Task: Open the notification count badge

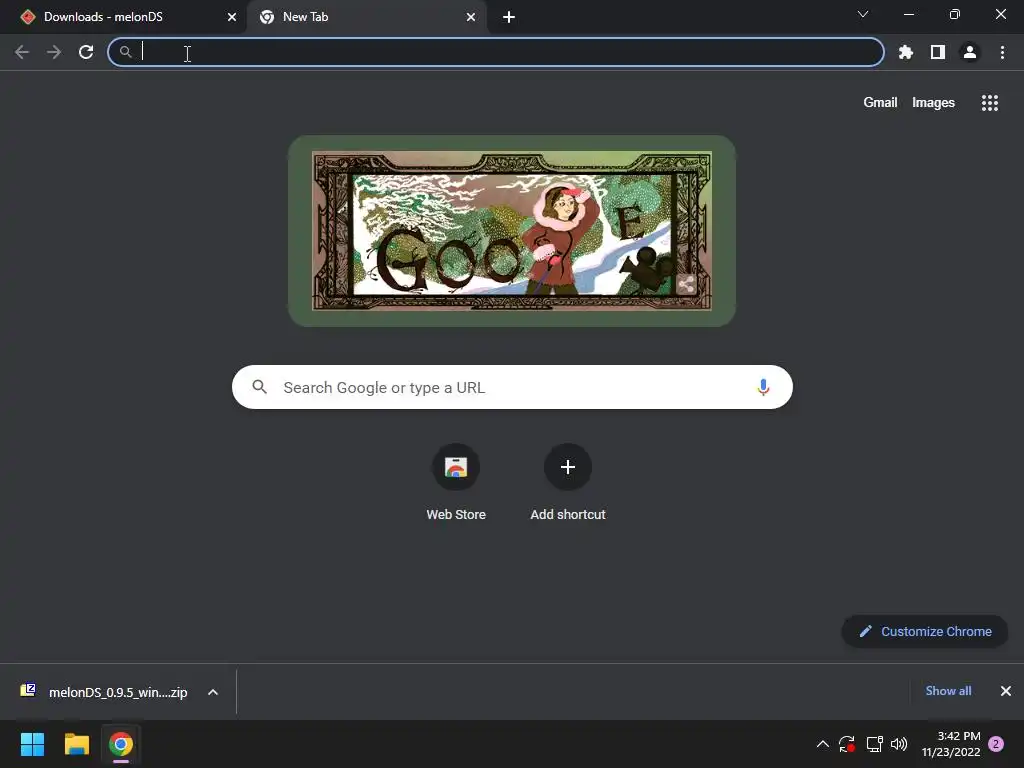Action: tap(996, 744)
